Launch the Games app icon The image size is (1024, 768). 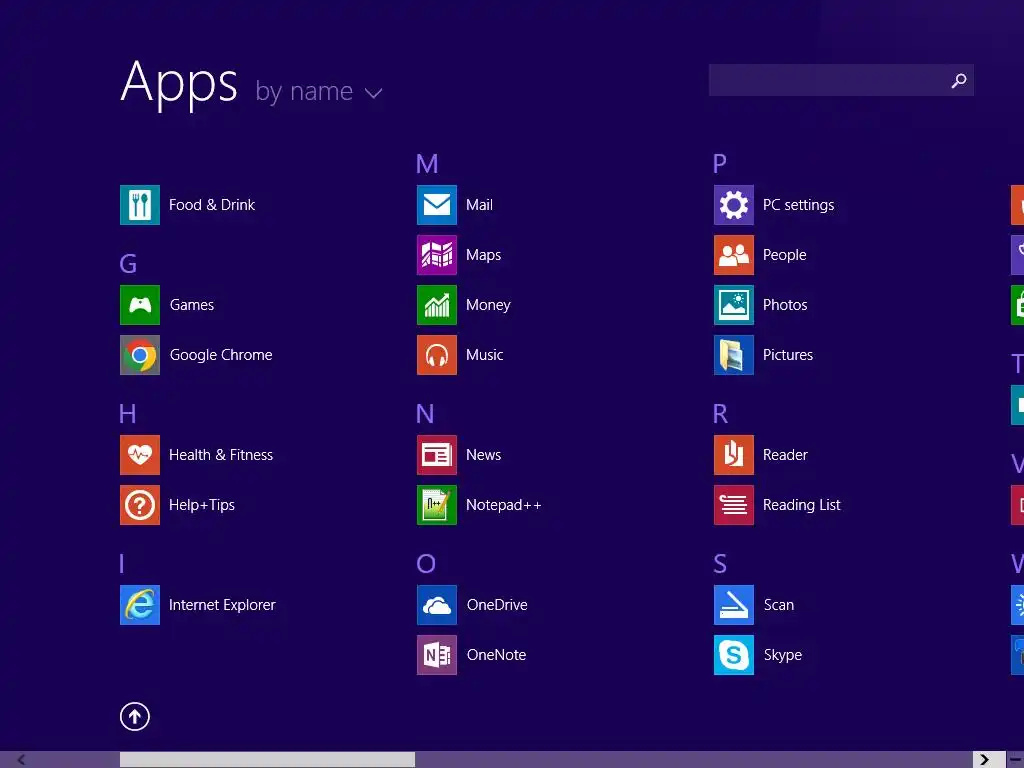click(x=140, y=305)
